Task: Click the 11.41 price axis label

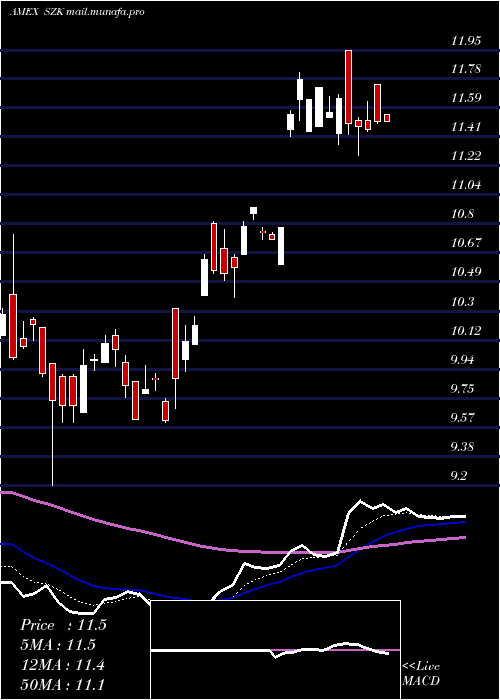Action: [x=466, y=127]
